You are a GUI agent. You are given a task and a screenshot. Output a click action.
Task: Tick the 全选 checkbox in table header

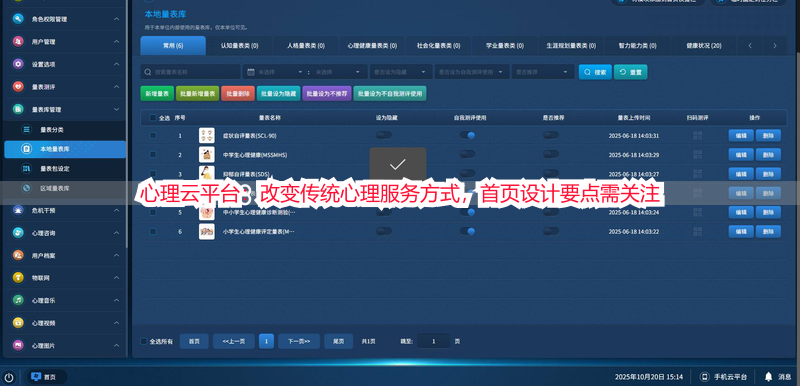(153, 118)
